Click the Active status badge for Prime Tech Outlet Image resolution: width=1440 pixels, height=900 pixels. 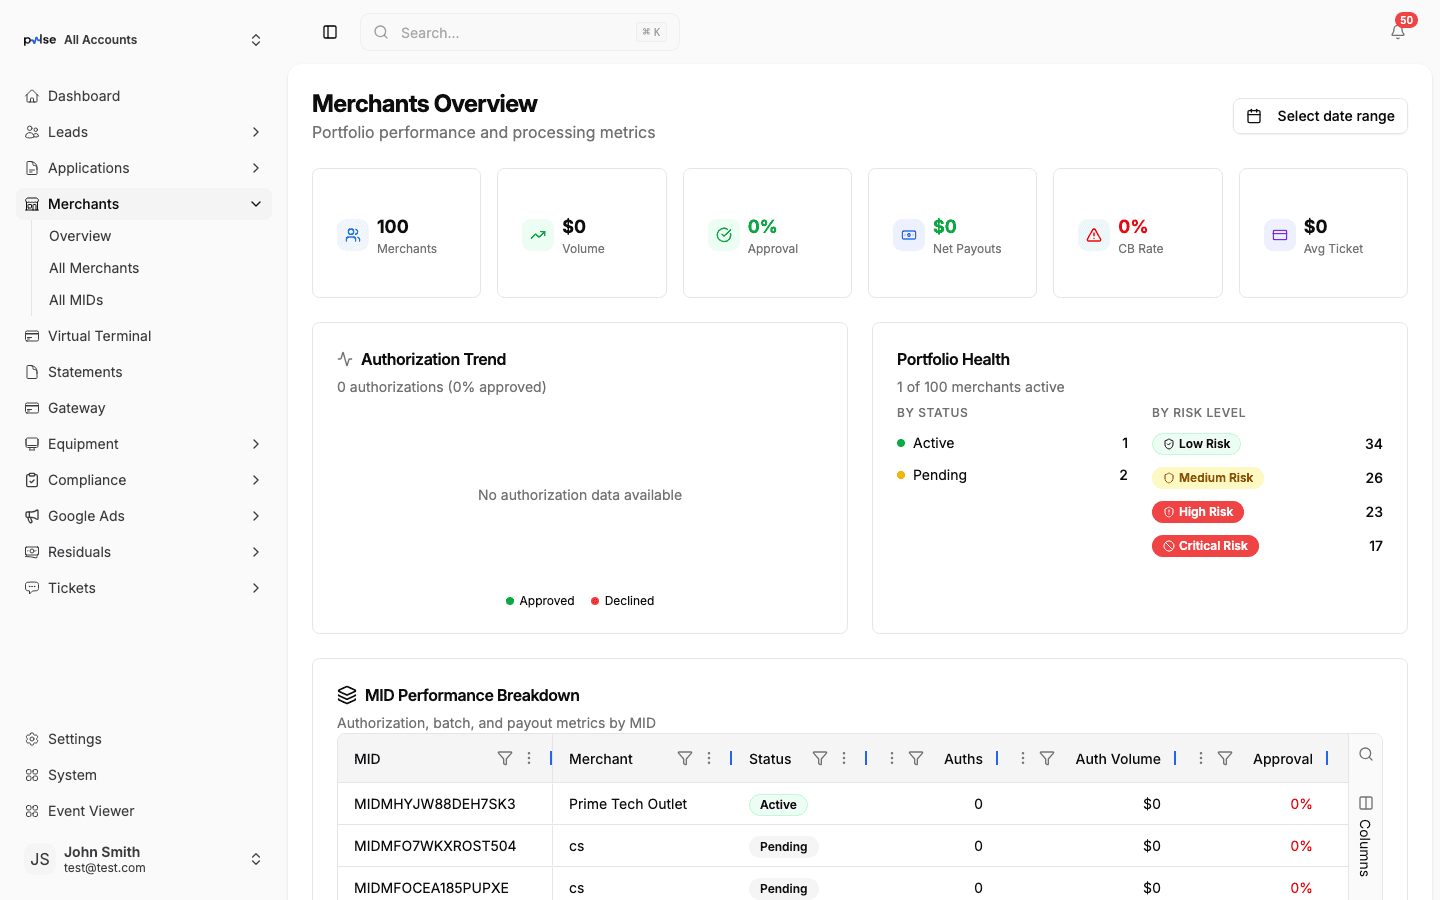778,804
